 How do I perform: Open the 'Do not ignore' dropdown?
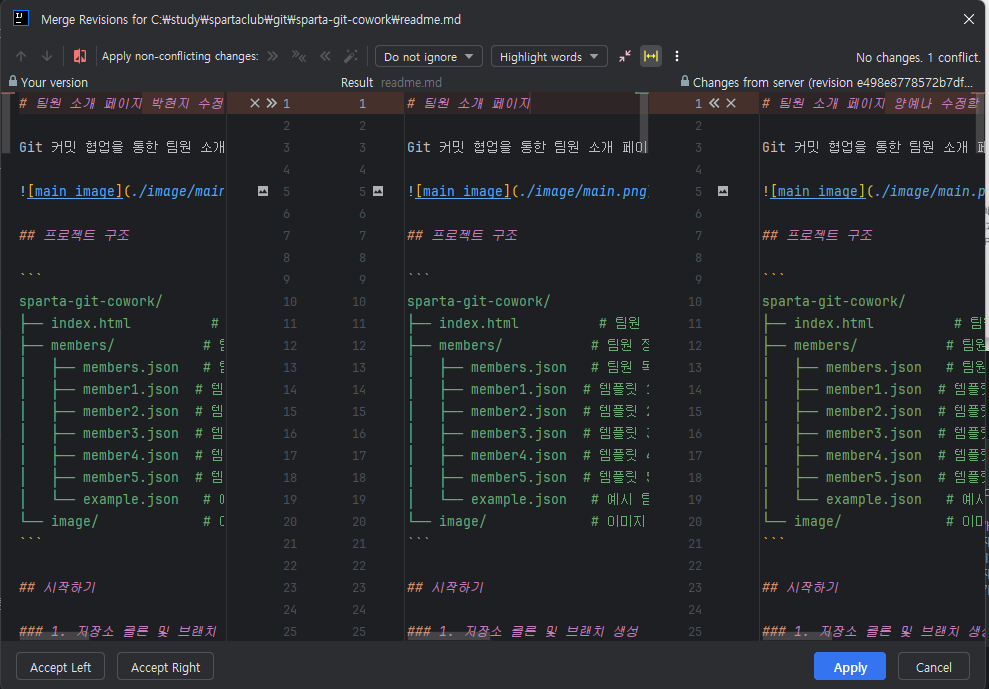pos(428,56)
